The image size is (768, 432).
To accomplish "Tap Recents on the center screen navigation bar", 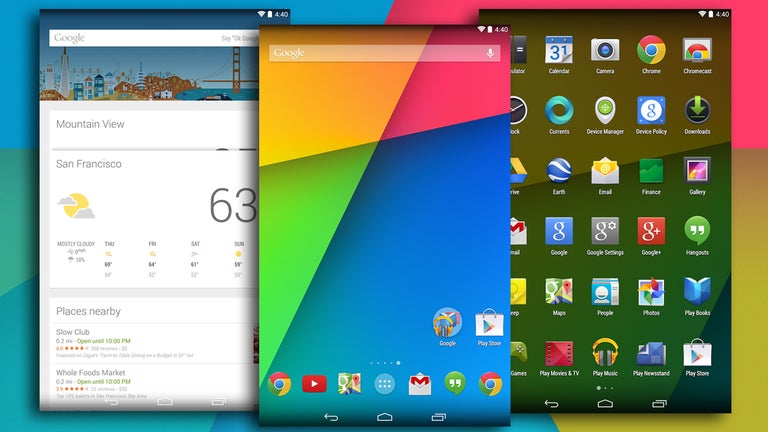I will tap(438, 417).
